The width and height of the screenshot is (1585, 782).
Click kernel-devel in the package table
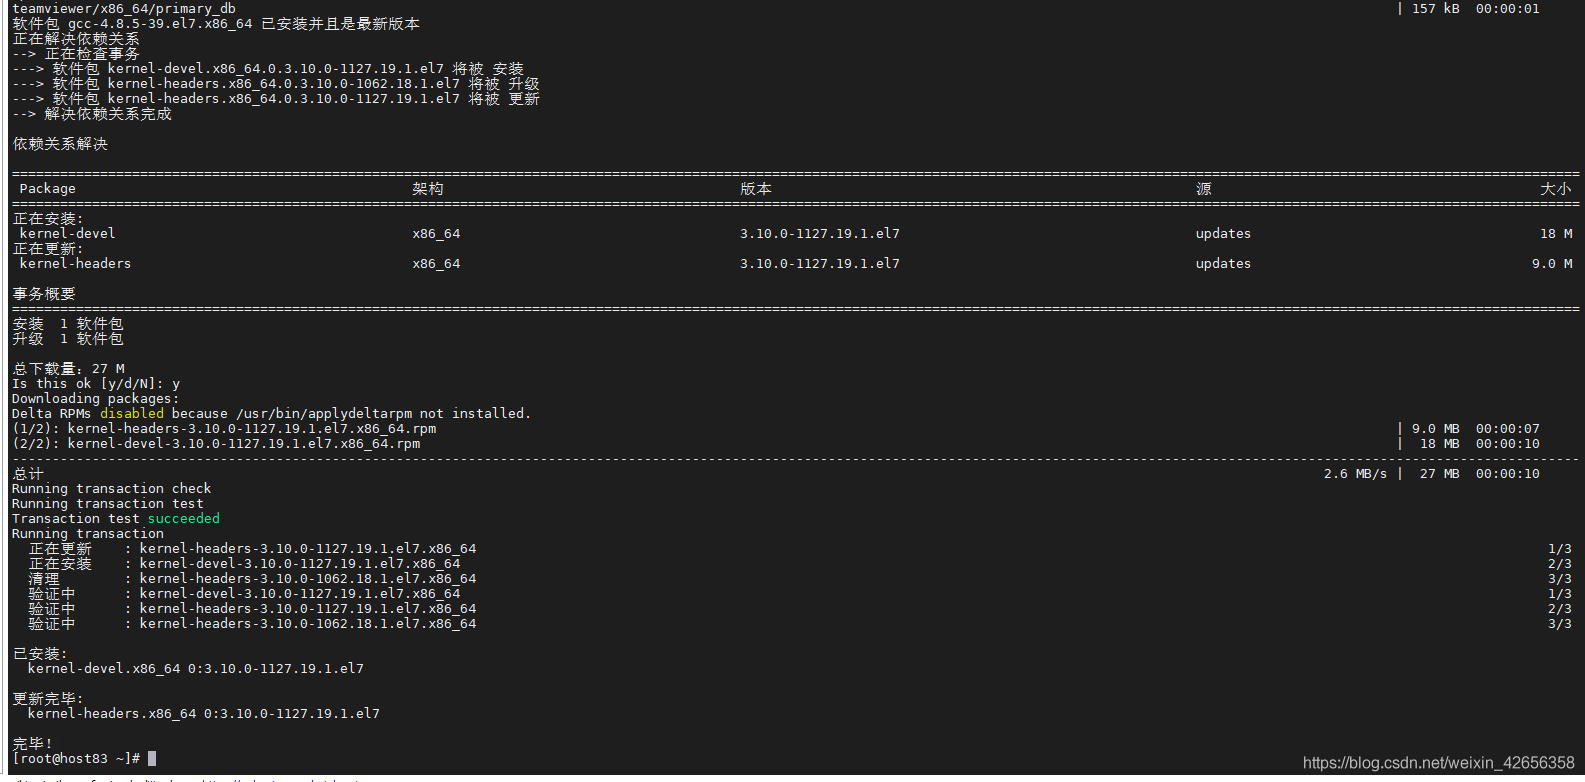pos(68,234)
